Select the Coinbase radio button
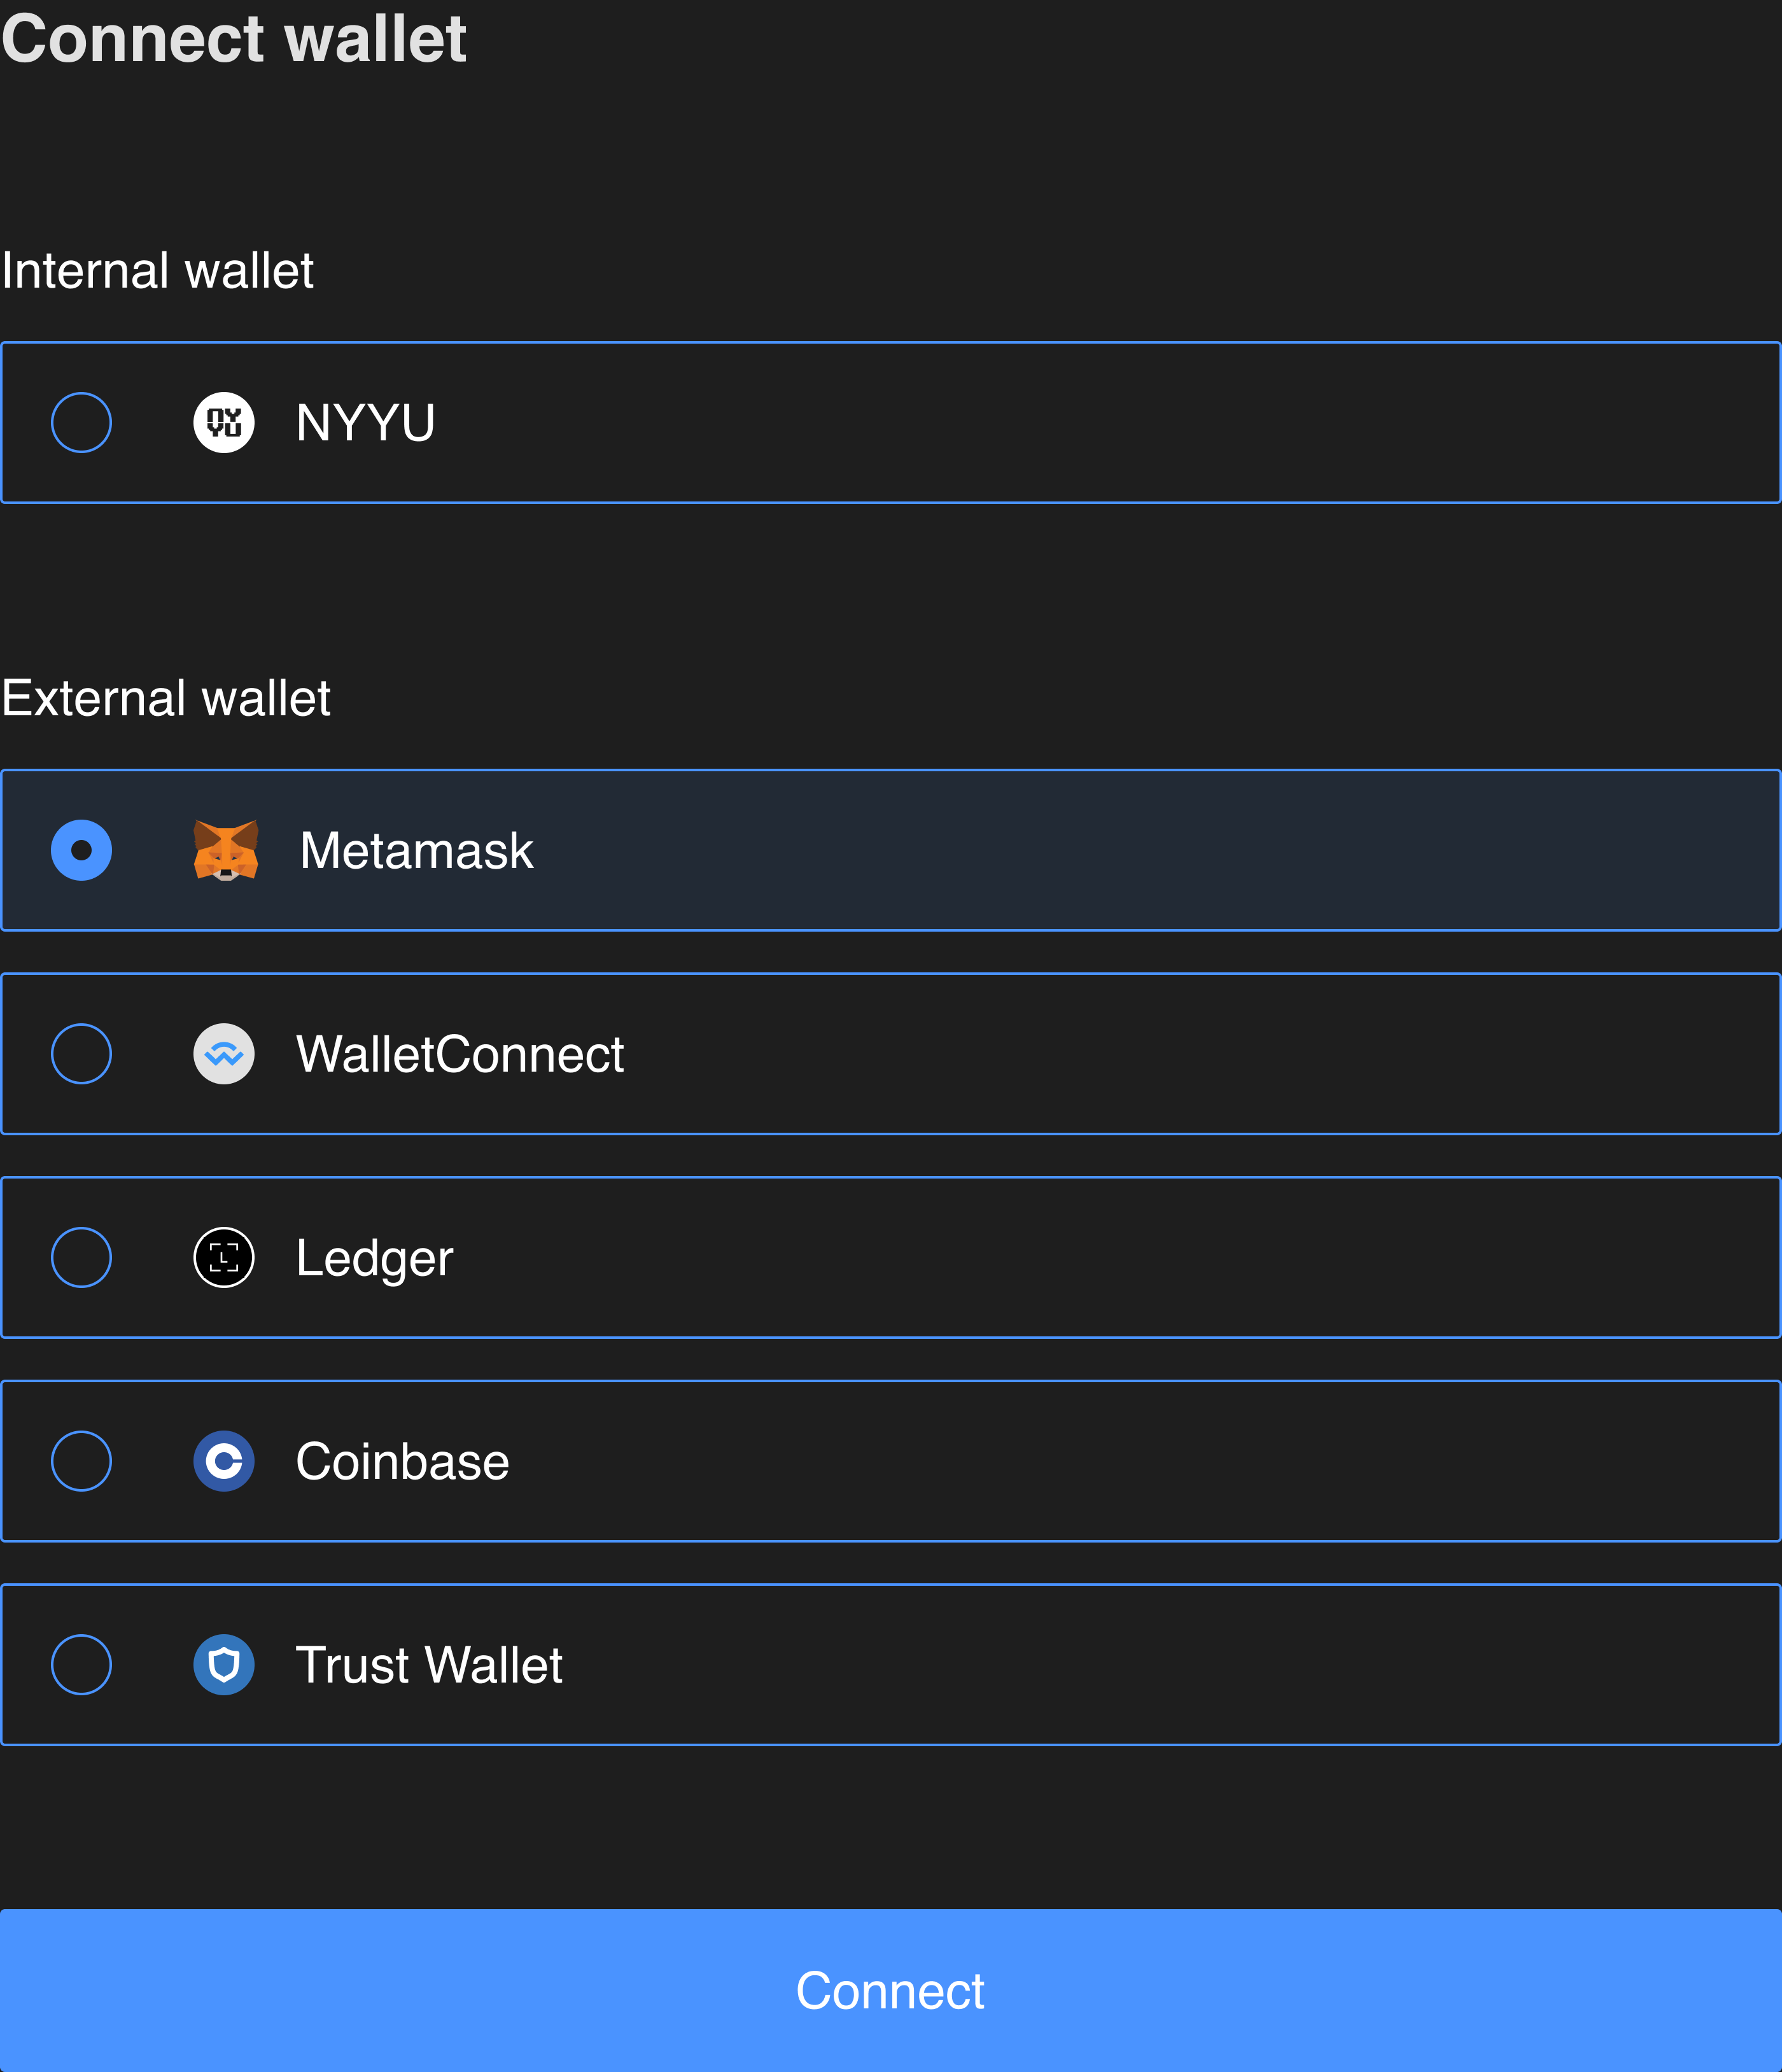Viewport: 1782px width, 2072px height. [x=81, y=1461]
